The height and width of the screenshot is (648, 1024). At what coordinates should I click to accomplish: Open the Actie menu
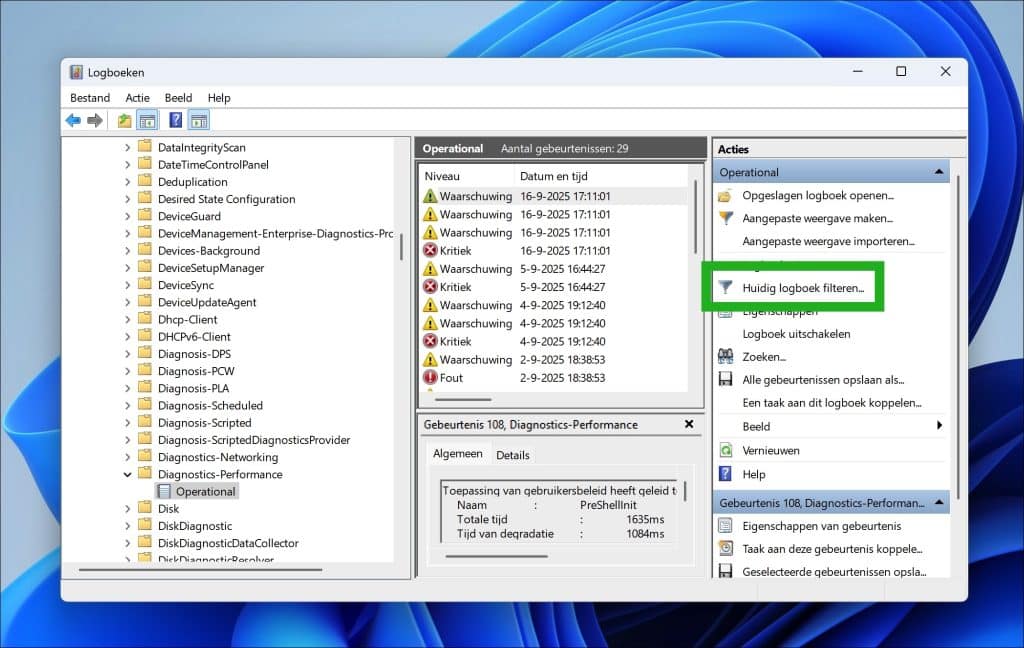pos(137,97)
